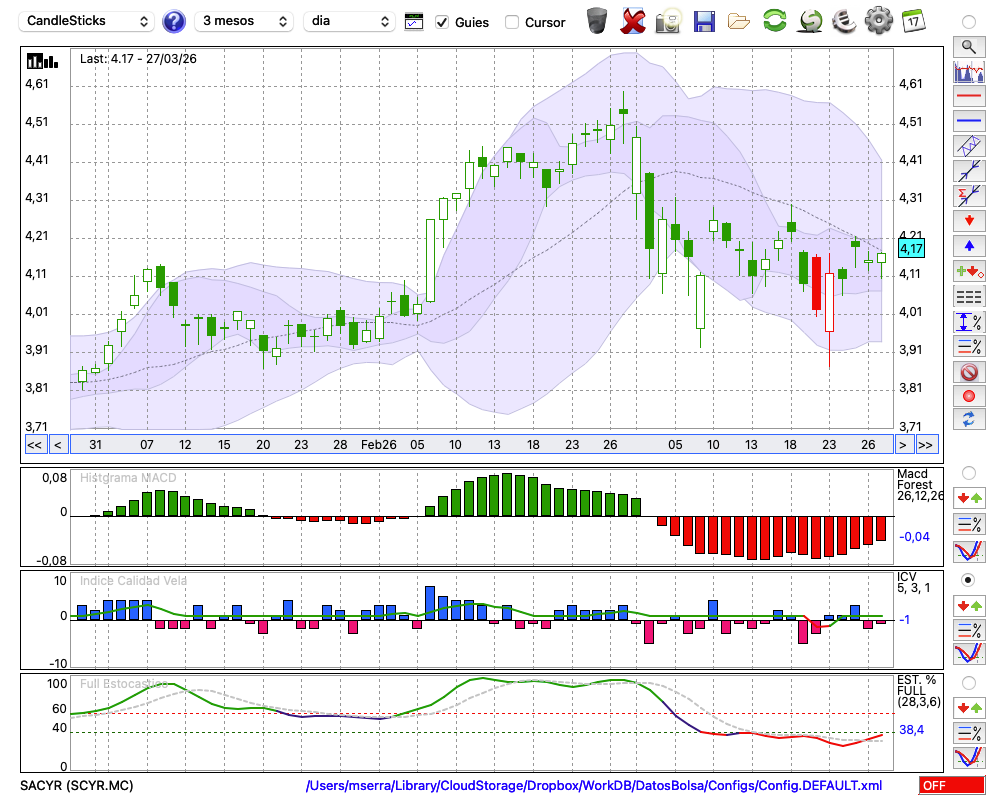1000x800 pixels.
Task: Click the red X delete icon
Action: (x=633, y=21)
